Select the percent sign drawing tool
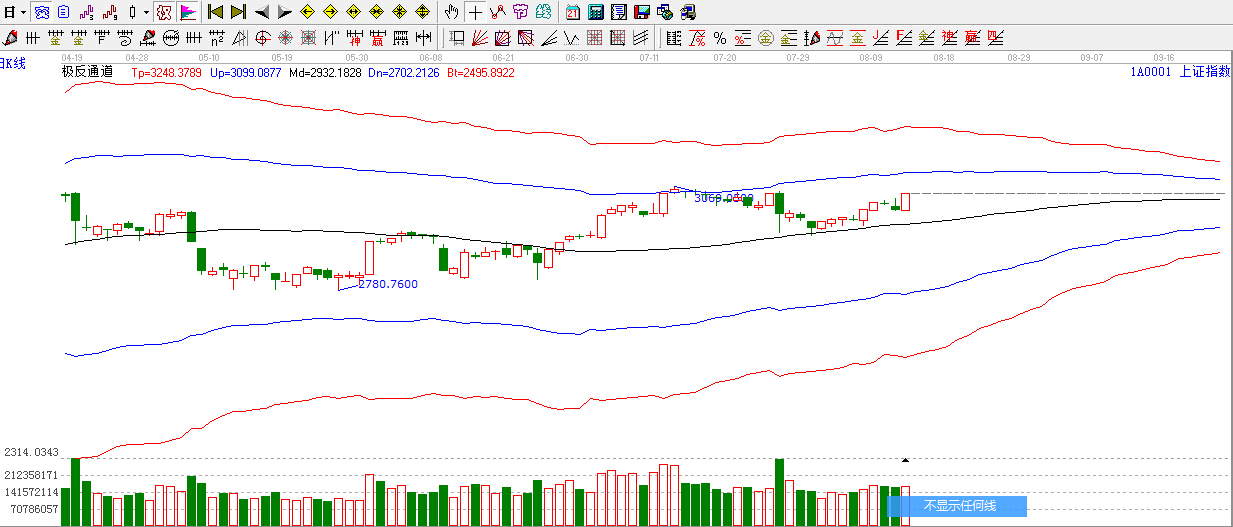This screenshot has height=527, width=1233. coord(720,38)
